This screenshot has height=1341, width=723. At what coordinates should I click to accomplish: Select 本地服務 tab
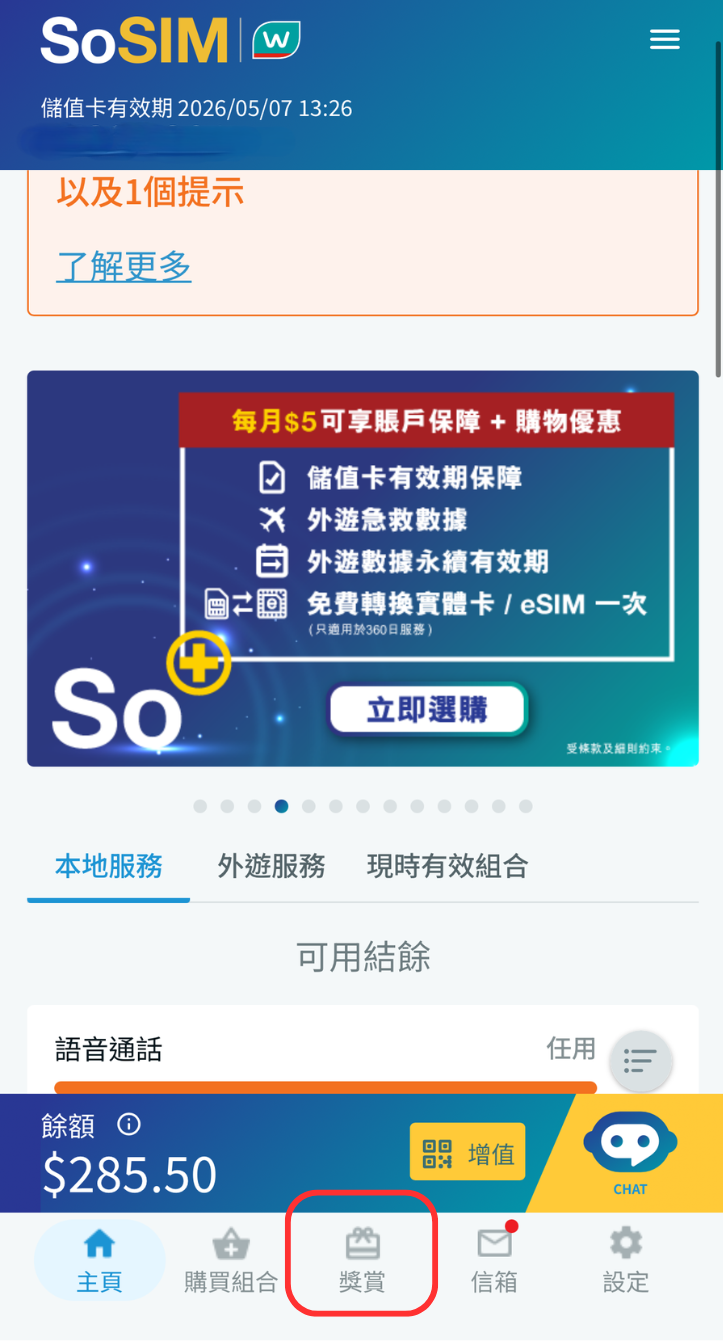pos(109,866)
